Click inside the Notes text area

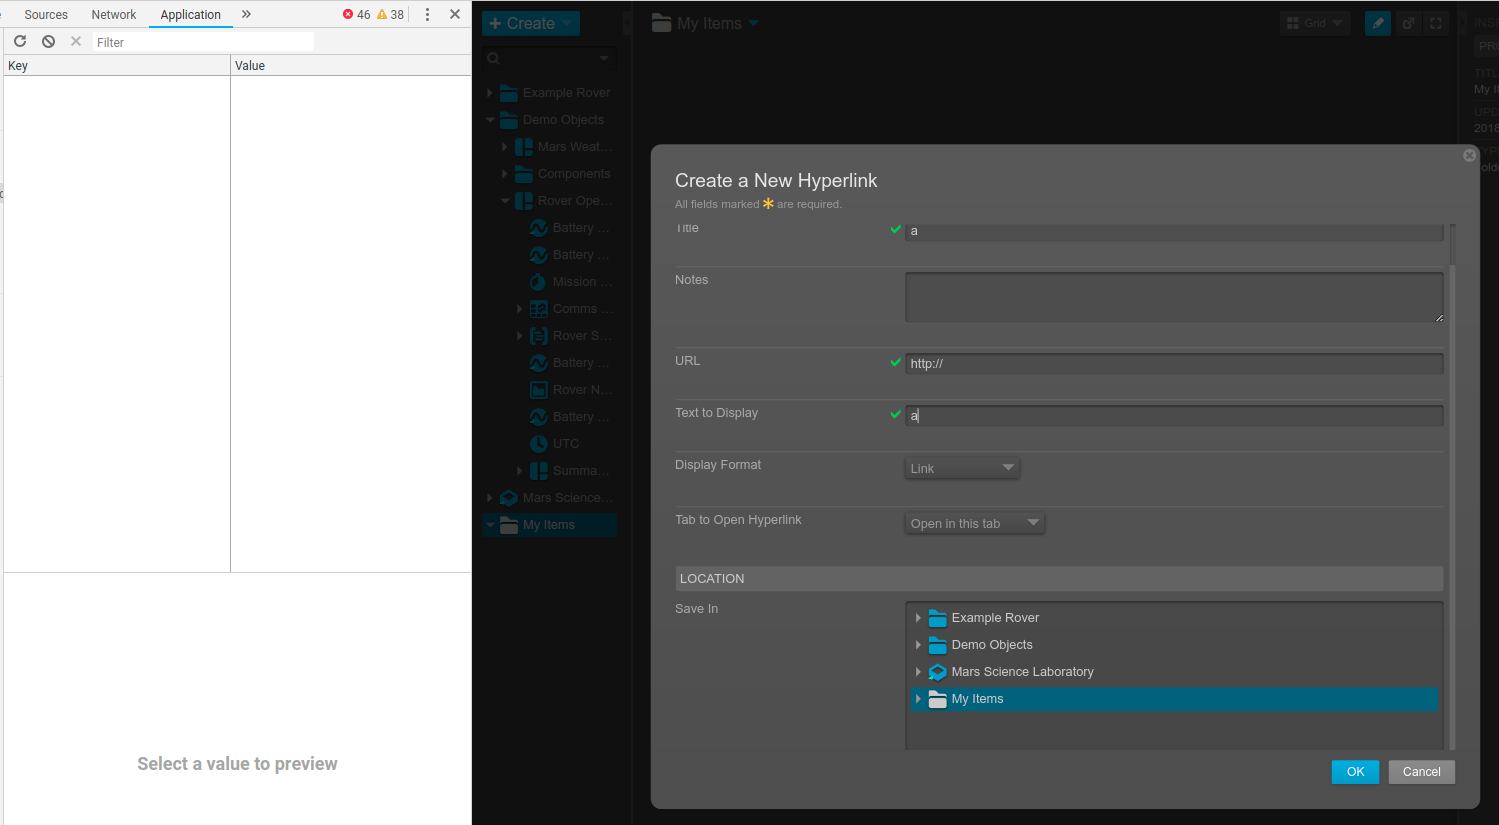[1173, 296]
